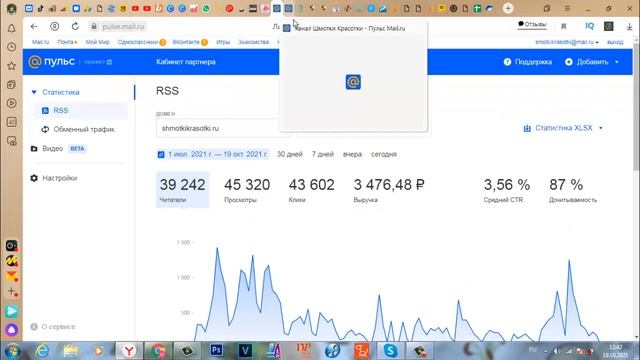Click О сервисе link

[x=58, y=327]
